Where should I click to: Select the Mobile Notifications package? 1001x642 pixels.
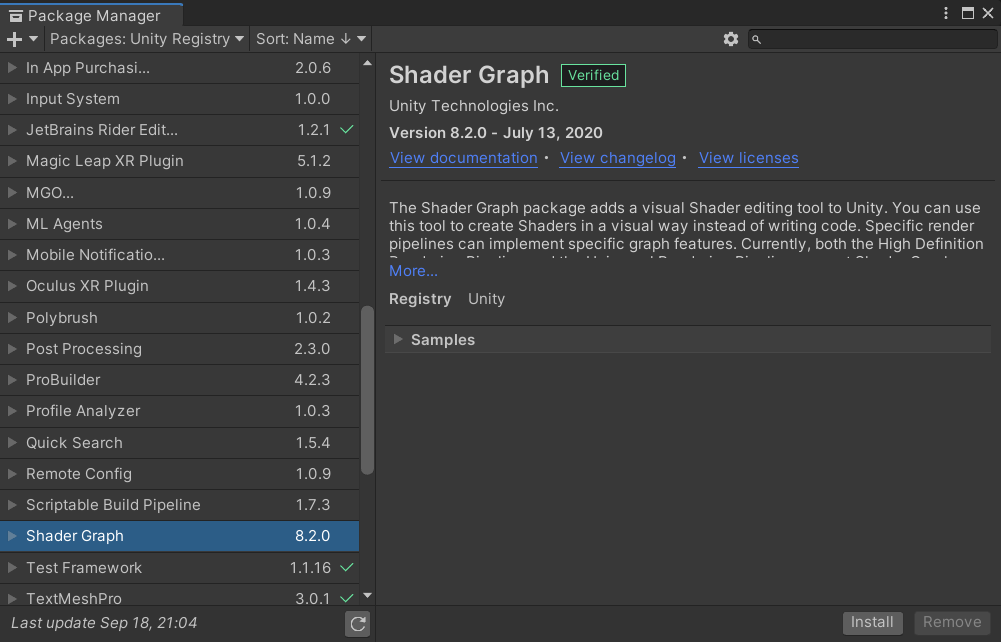pos(179,255)
